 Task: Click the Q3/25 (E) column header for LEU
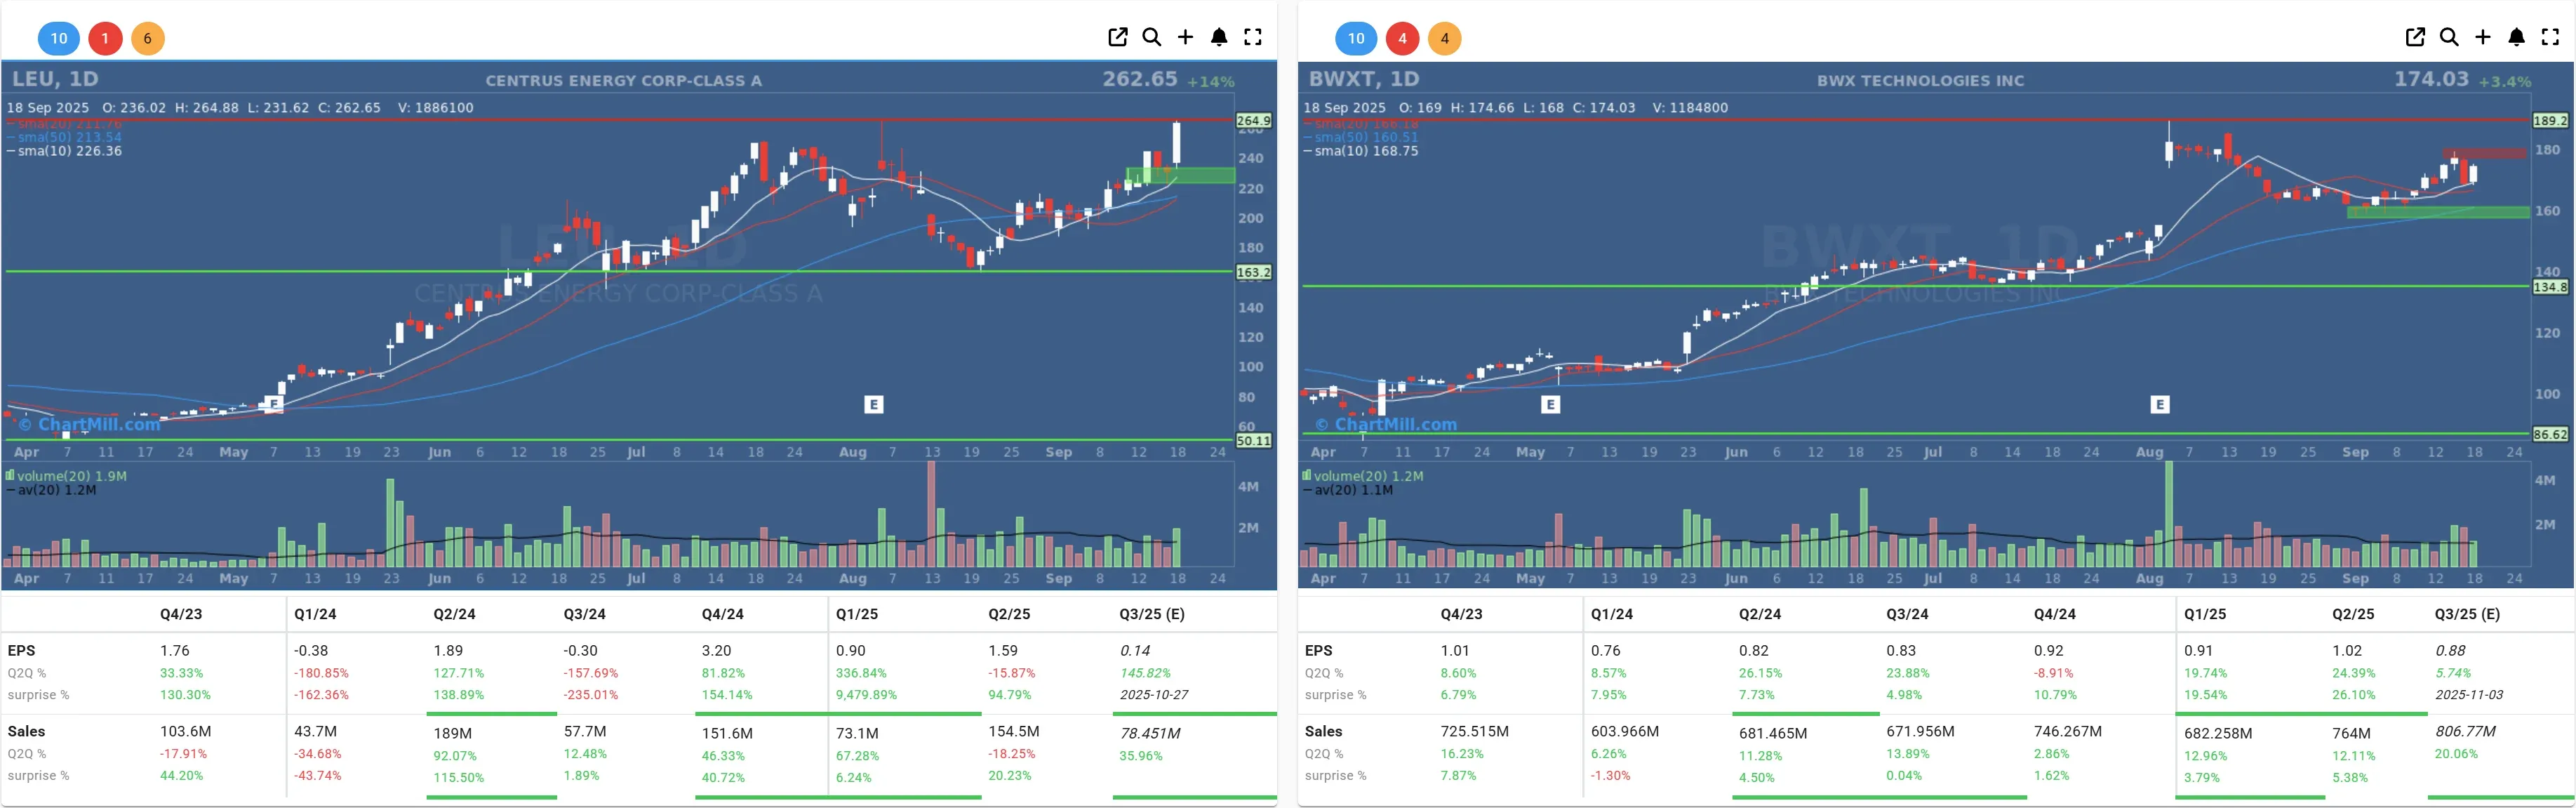pos(1152,614)
